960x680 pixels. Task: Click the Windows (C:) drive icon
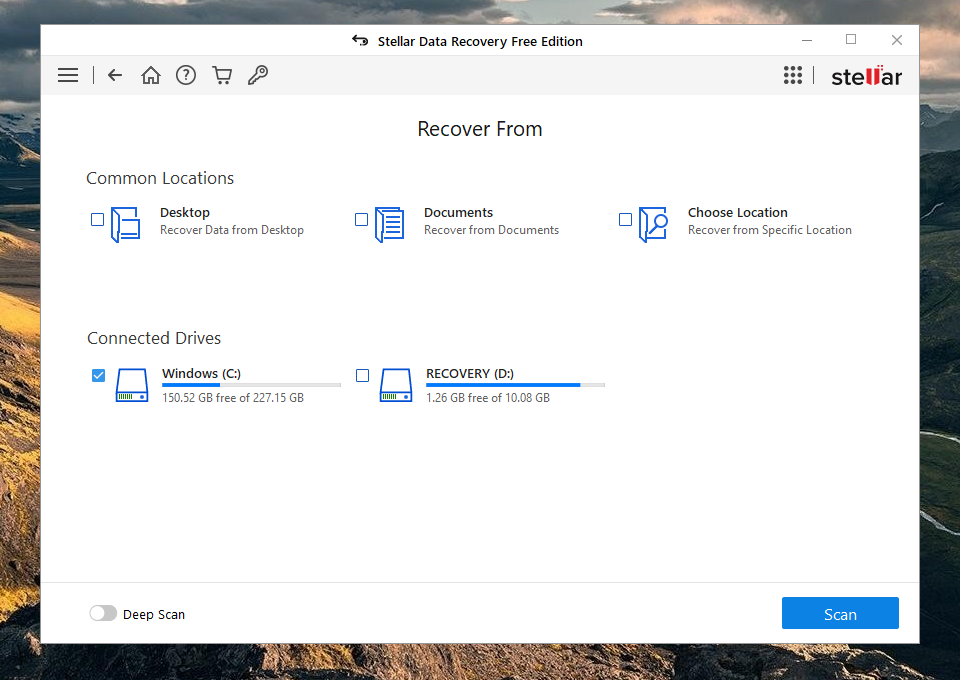(131, 385)
